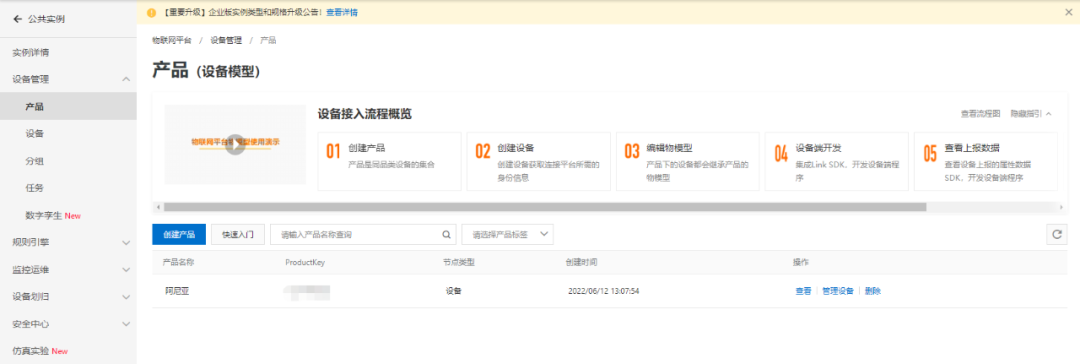Screen dimensions: 1080x364
Task: Click the 创建时间 column header
Action: pos(581,263)
